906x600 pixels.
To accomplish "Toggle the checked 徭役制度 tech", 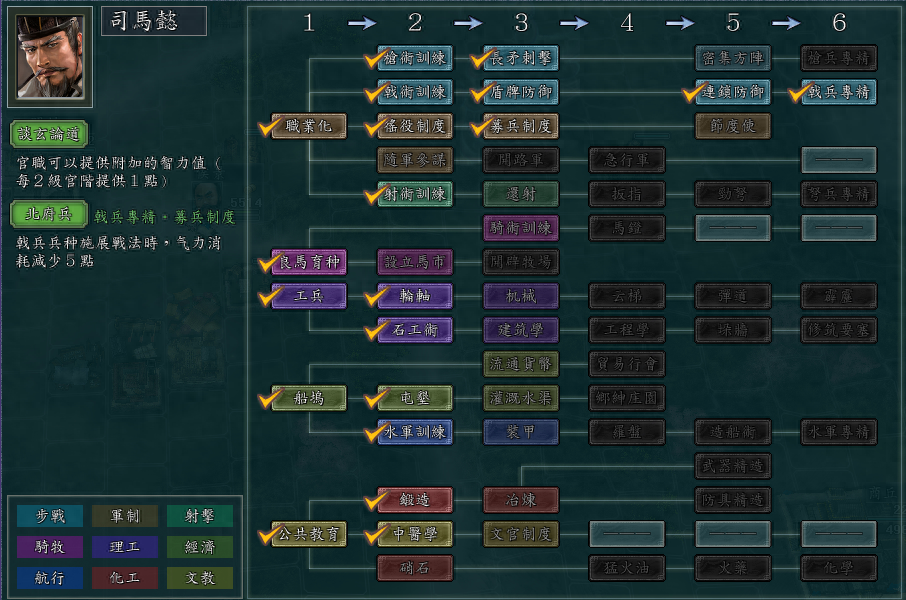I will click(x=415, y=126).
